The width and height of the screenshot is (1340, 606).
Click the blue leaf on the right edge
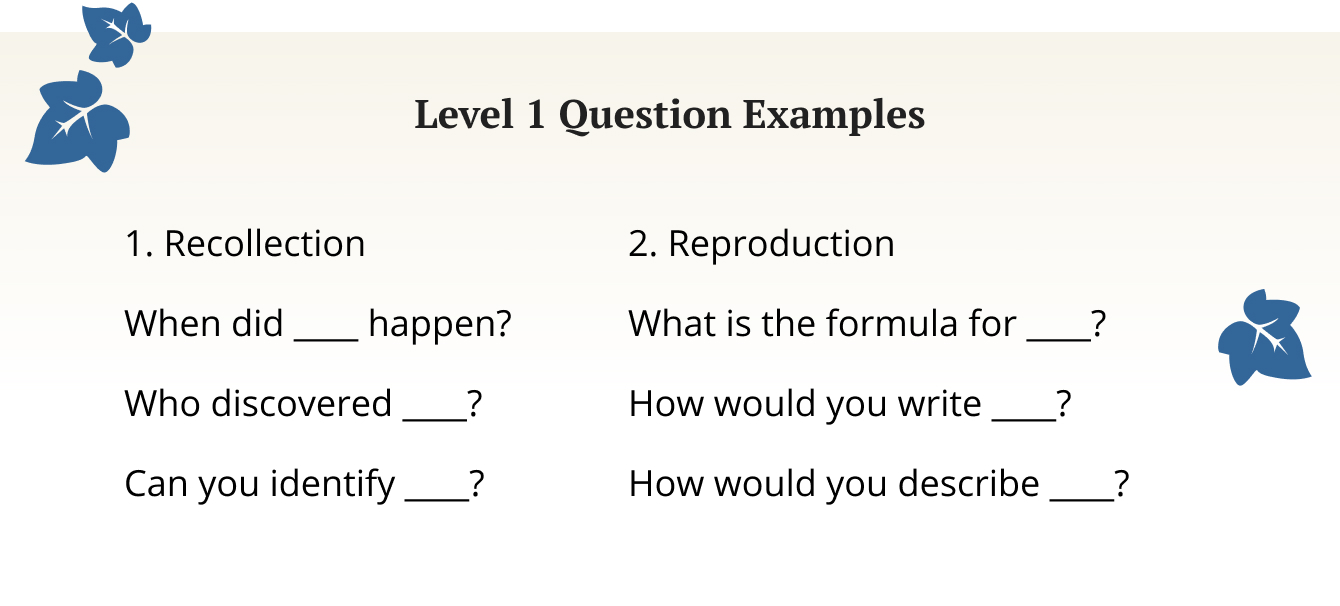1263,338
